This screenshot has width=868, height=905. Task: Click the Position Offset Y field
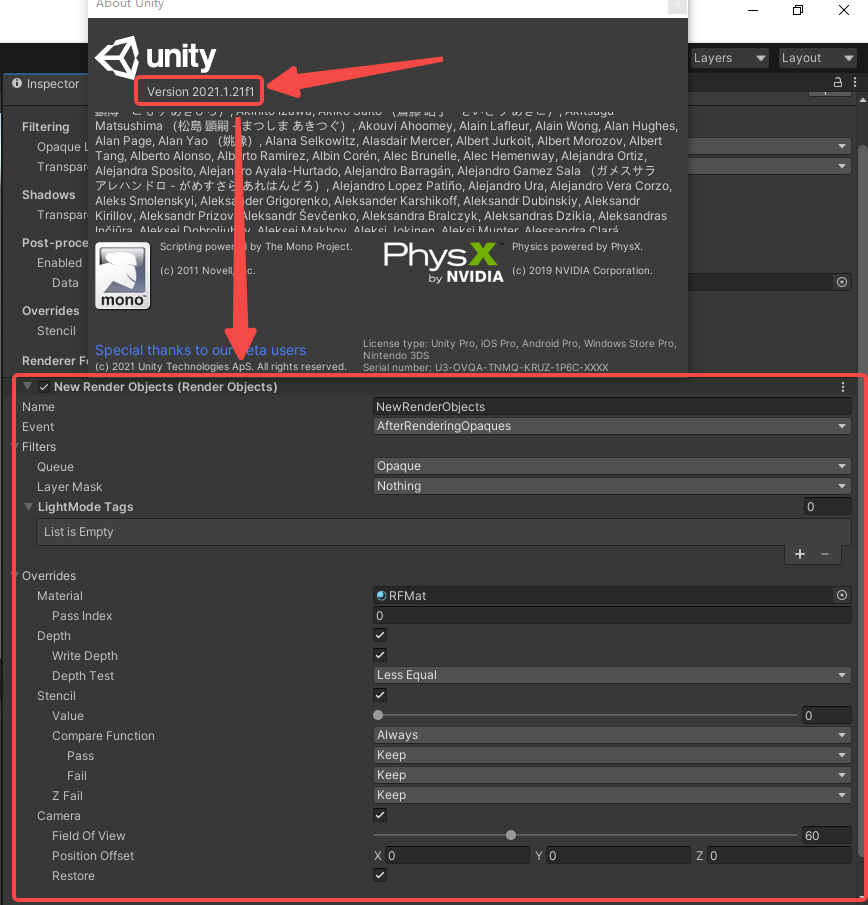[618, 855]
